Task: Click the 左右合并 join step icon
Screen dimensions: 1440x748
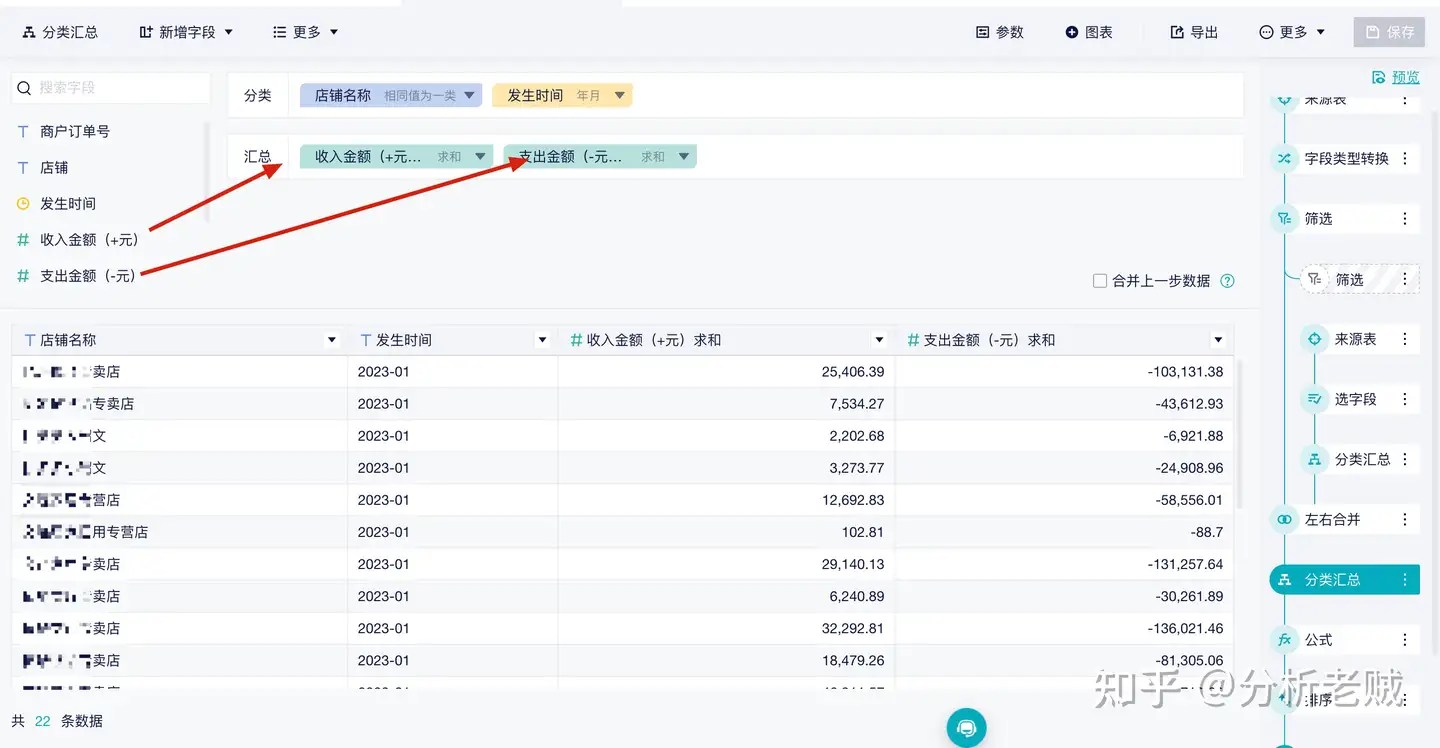Action: (1284, 520)
